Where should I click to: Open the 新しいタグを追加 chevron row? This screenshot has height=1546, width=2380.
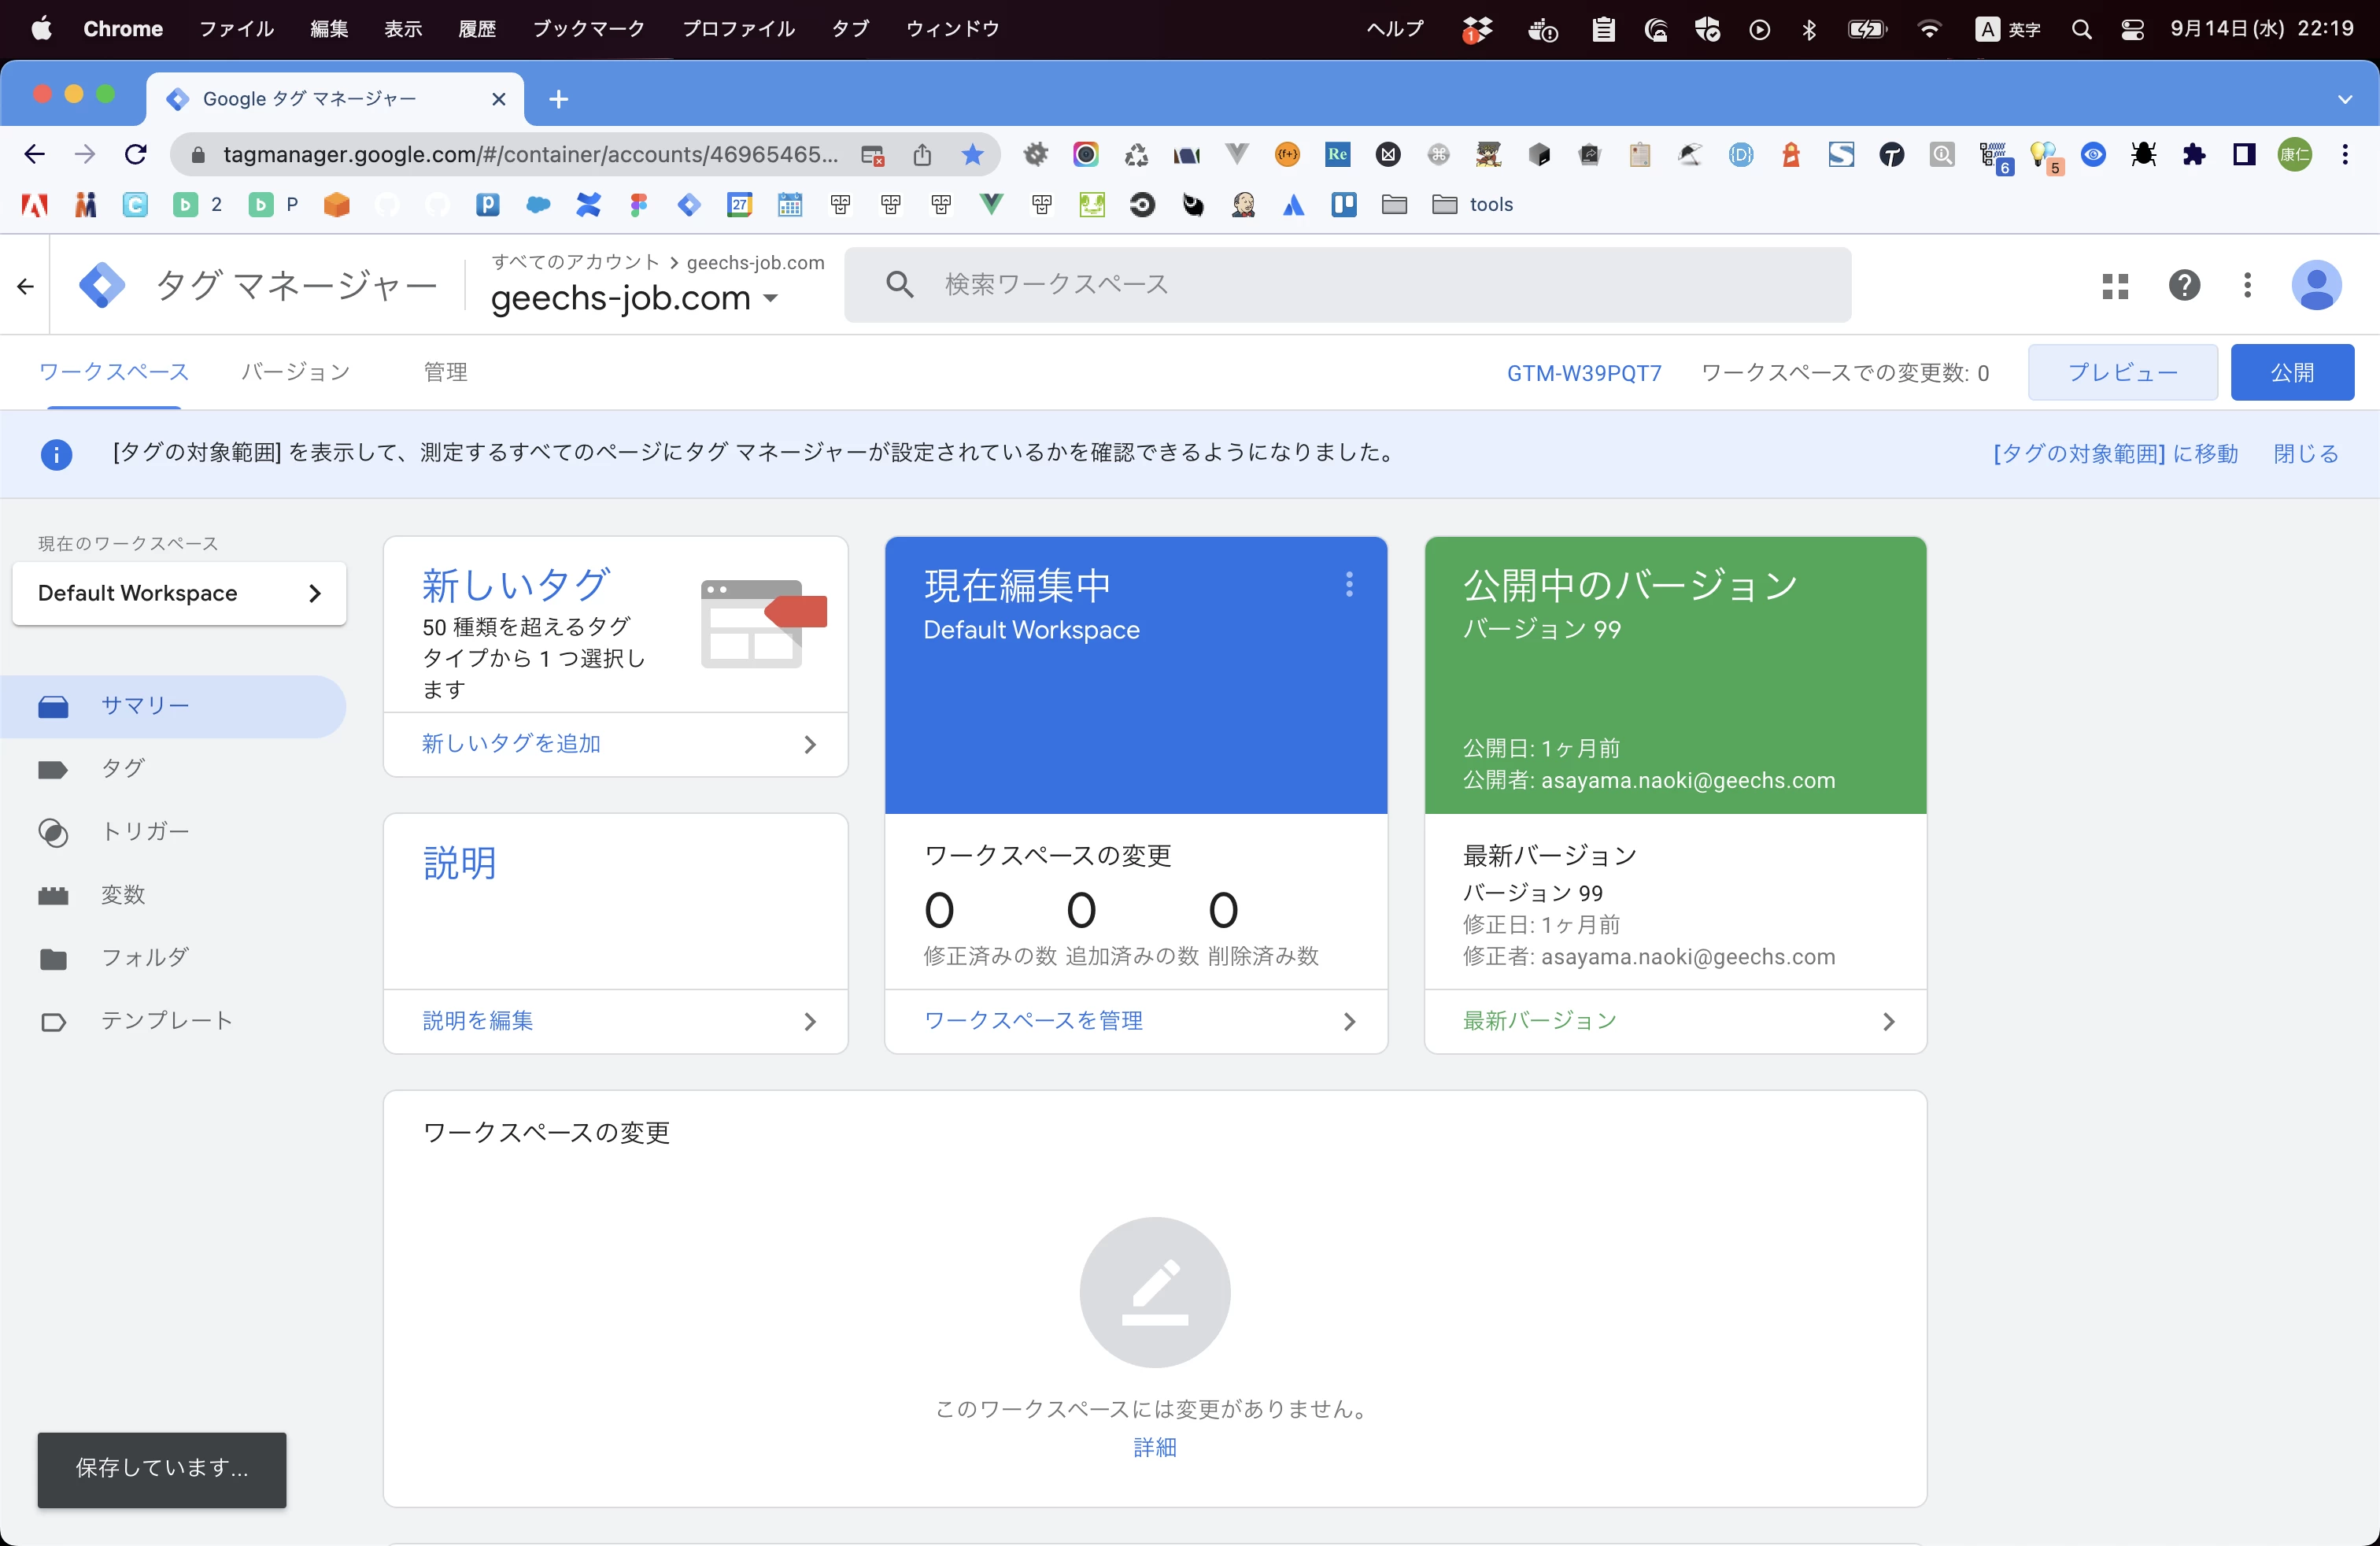pyautogui.click(x=616, y=744)
